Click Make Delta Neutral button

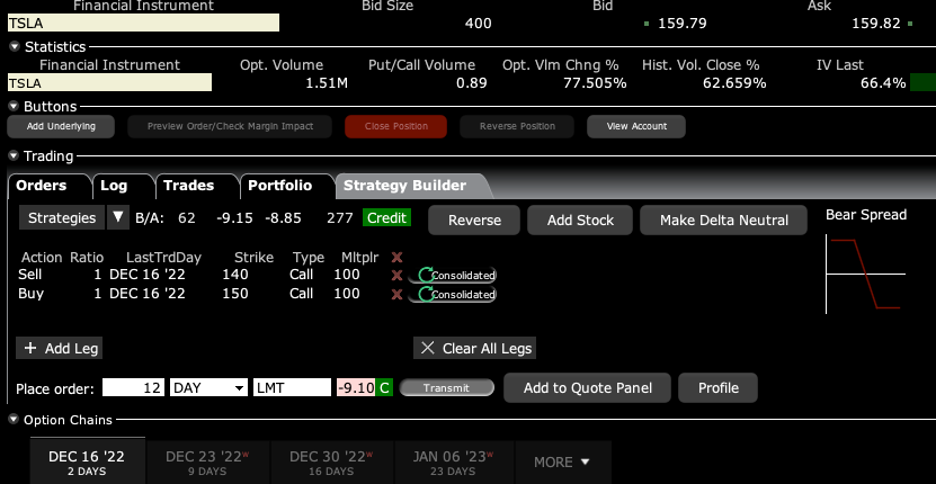coord(723,220)
